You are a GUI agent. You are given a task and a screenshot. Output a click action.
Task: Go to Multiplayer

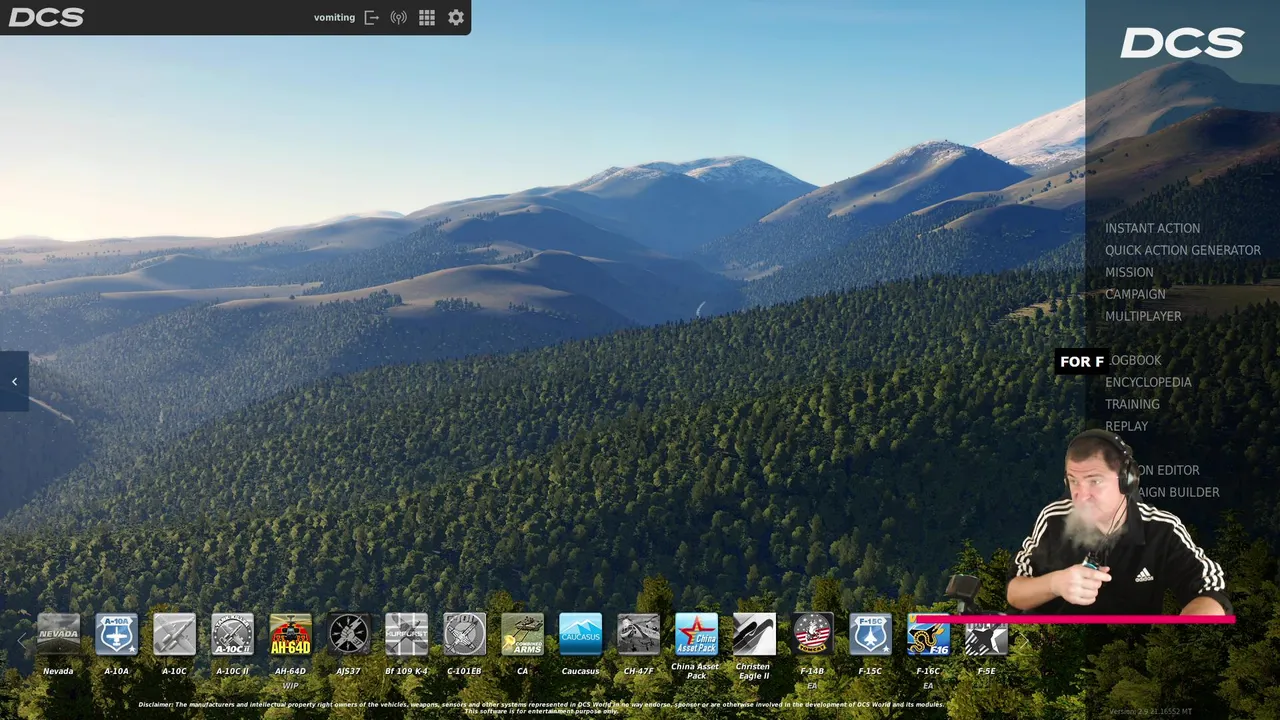coord(1143,316)
